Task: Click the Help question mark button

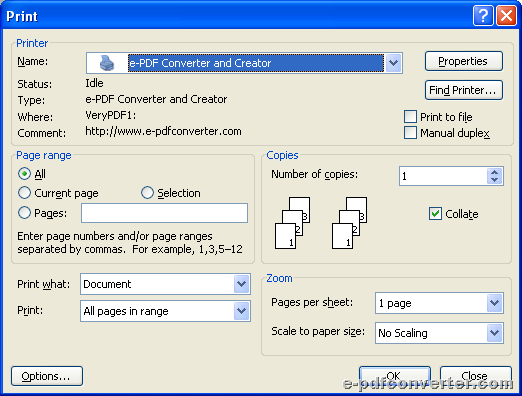Action: click(x=483, y=16)
